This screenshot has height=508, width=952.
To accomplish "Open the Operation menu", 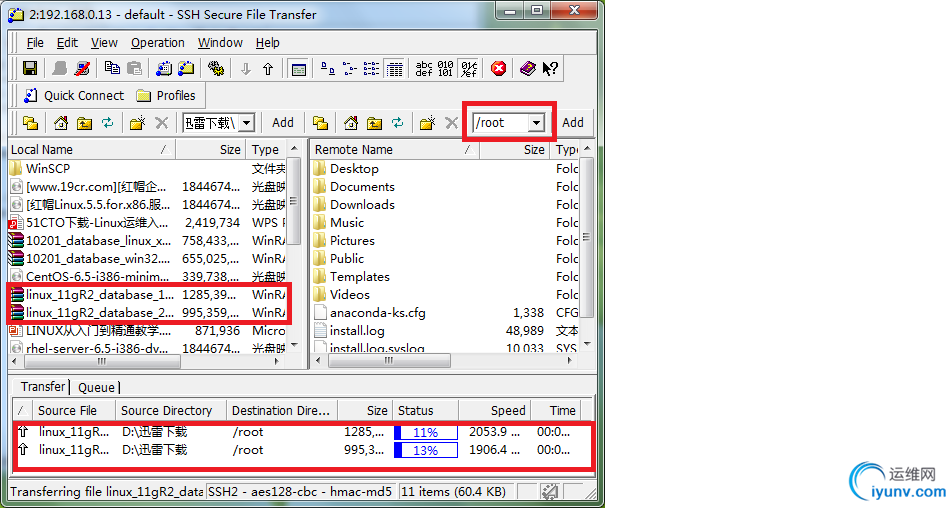I will click(x=157, y=43).
